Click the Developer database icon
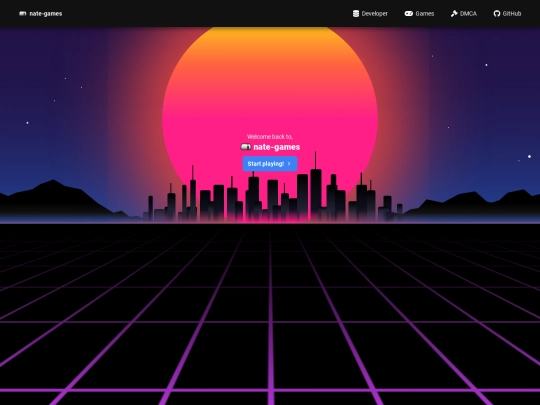The image size is (540, 405). (x=356, y=13)
